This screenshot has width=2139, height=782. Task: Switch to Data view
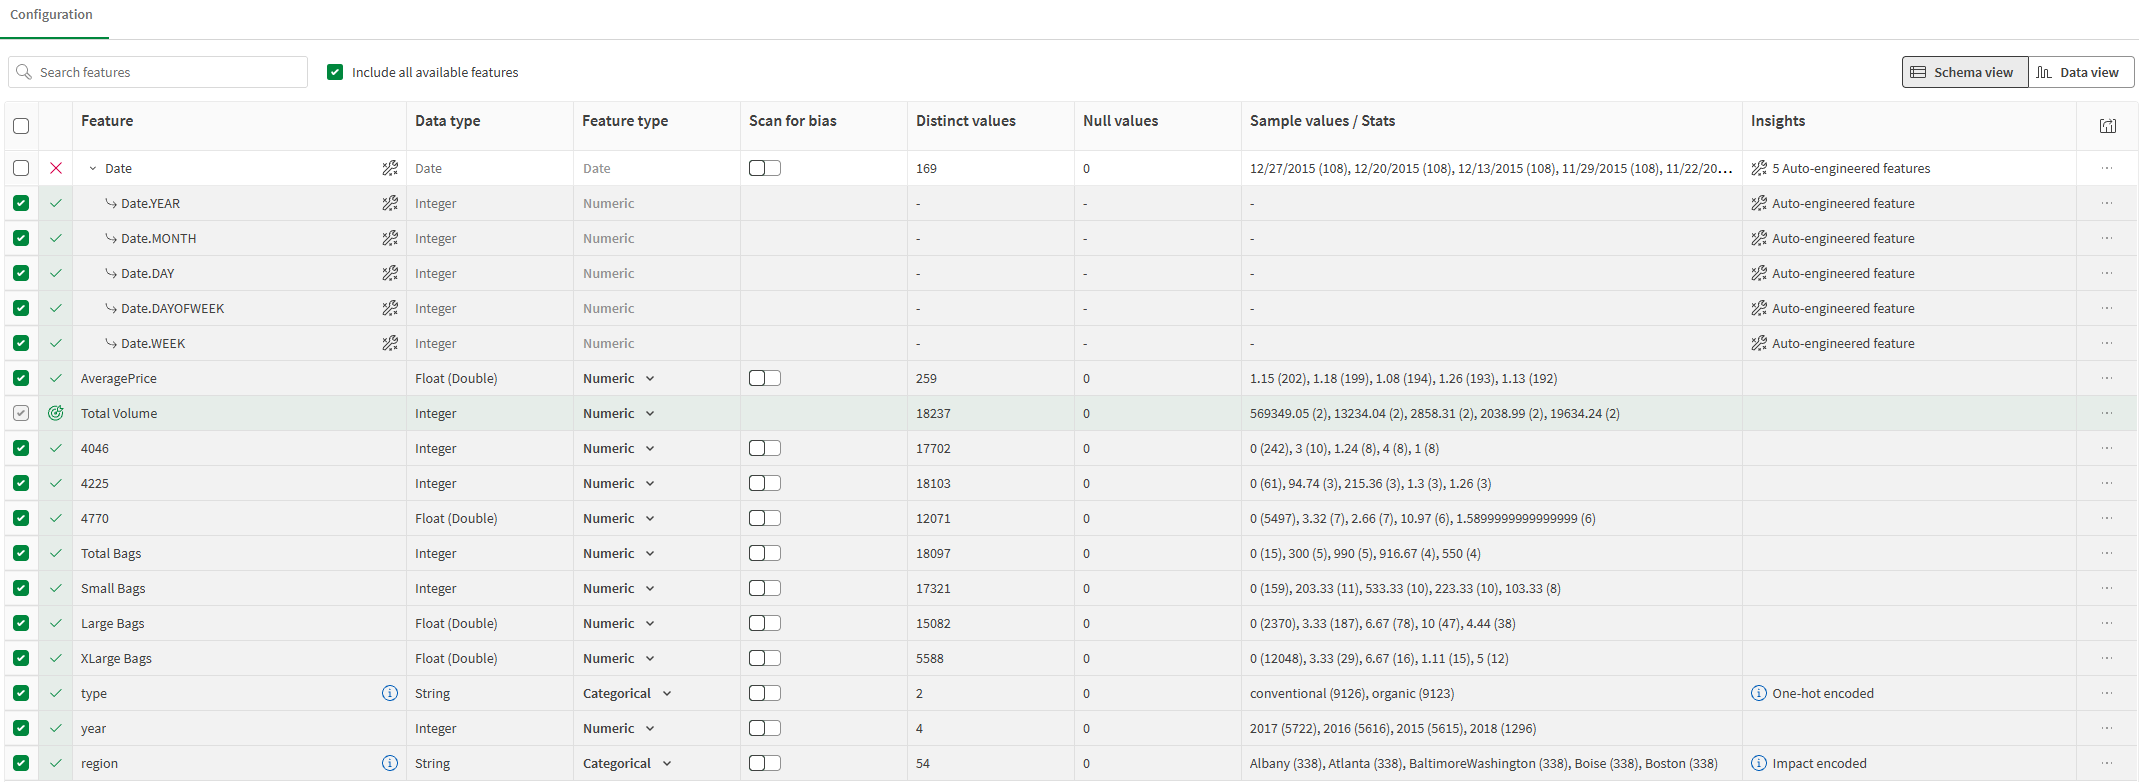(2081, 72)
